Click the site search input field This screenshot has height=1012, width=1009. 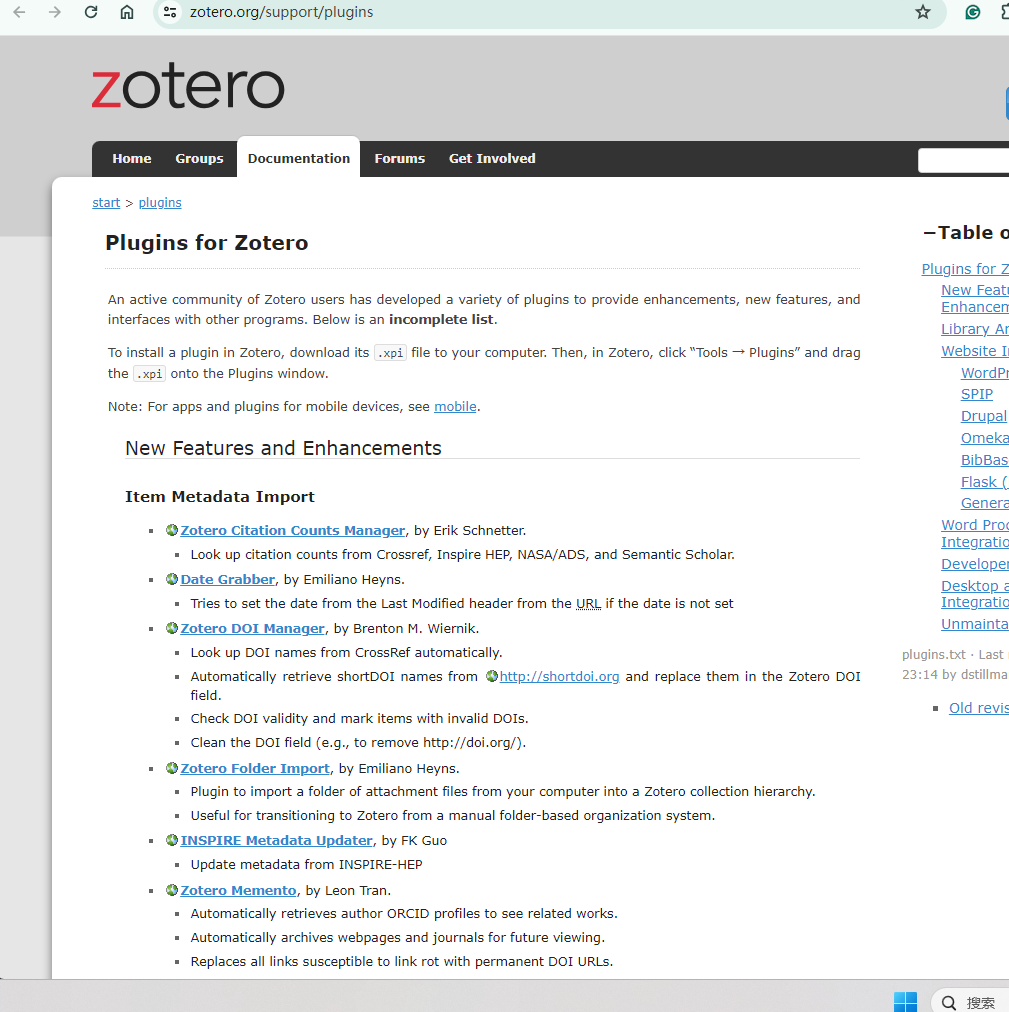click(963, 160)
